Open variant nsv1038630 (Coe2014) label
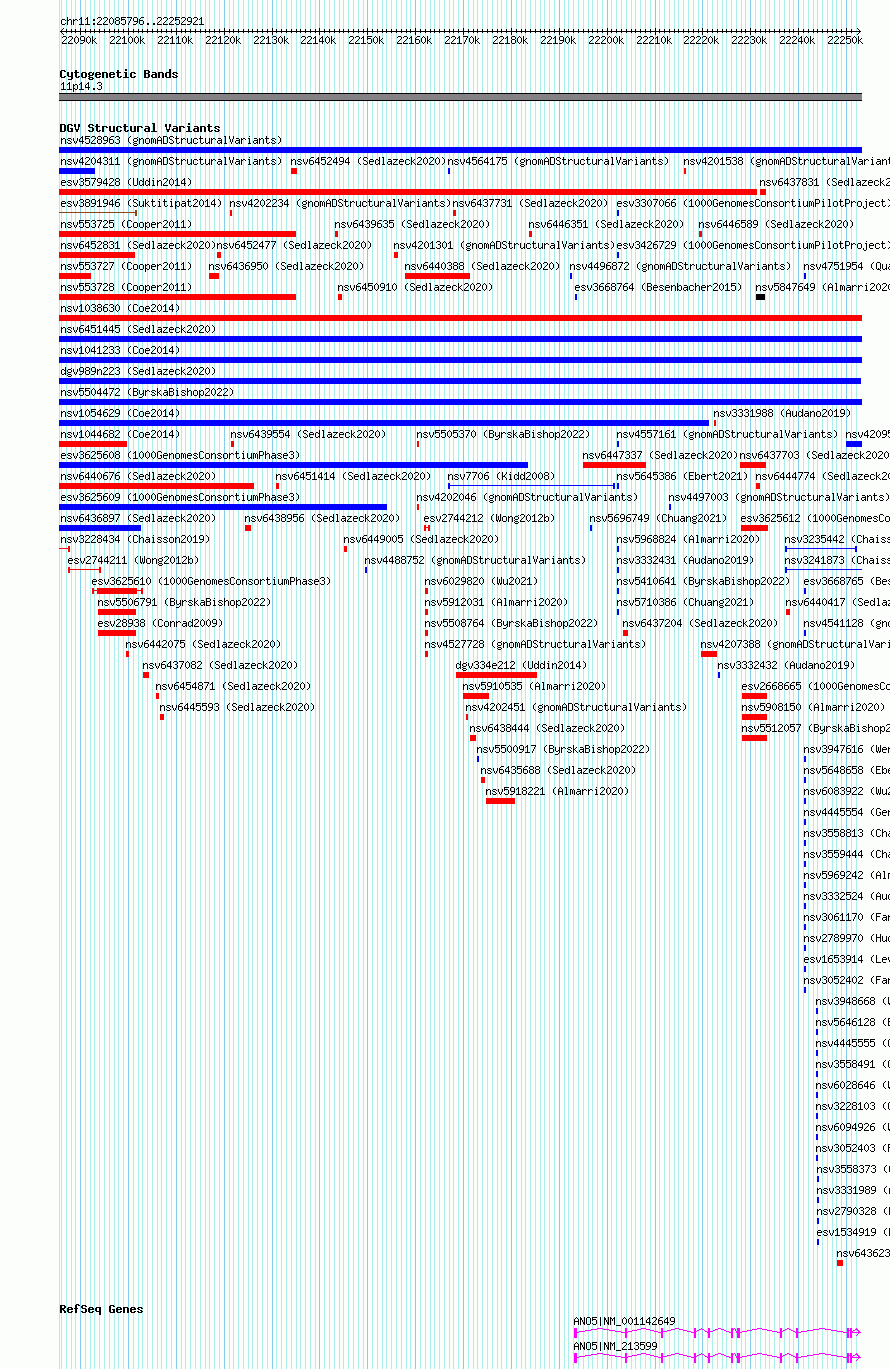 pos(120,308)
